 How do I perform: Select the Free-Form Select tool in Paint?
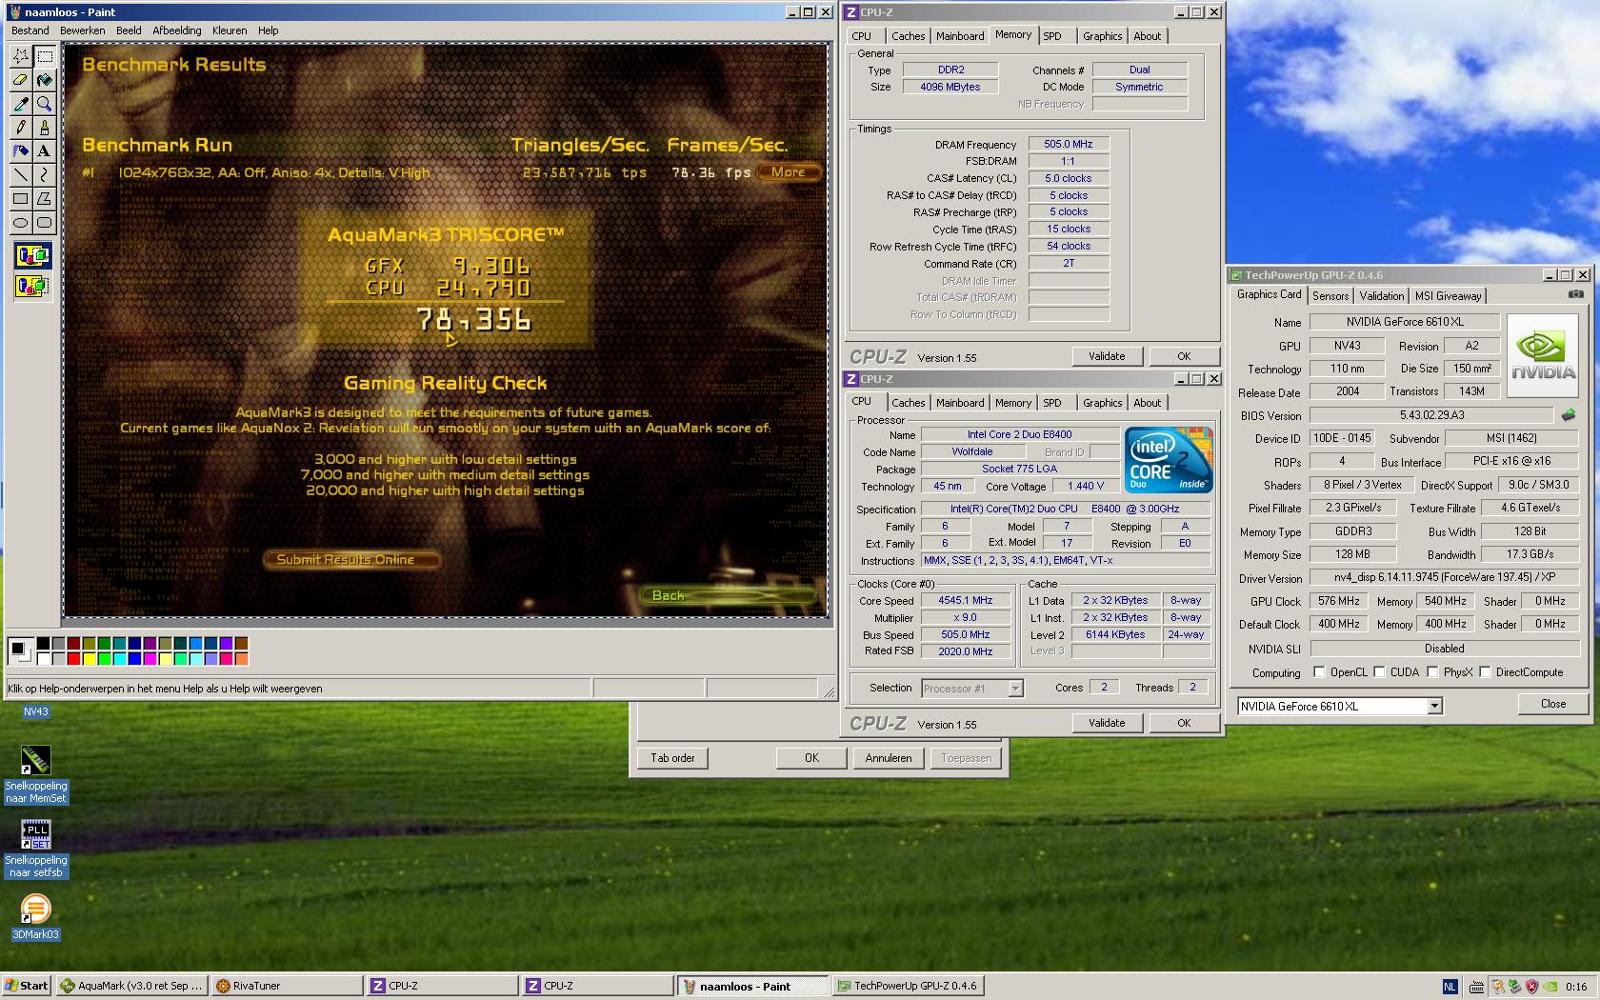pyautogui.click(x=20, y=57)
